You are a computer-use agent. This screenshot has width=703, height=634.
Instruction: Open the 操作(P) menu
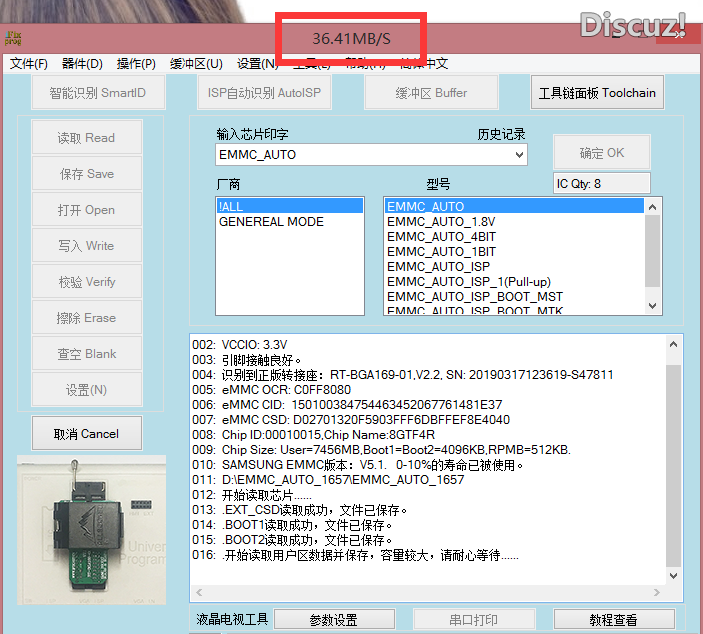tap(136, 64)
